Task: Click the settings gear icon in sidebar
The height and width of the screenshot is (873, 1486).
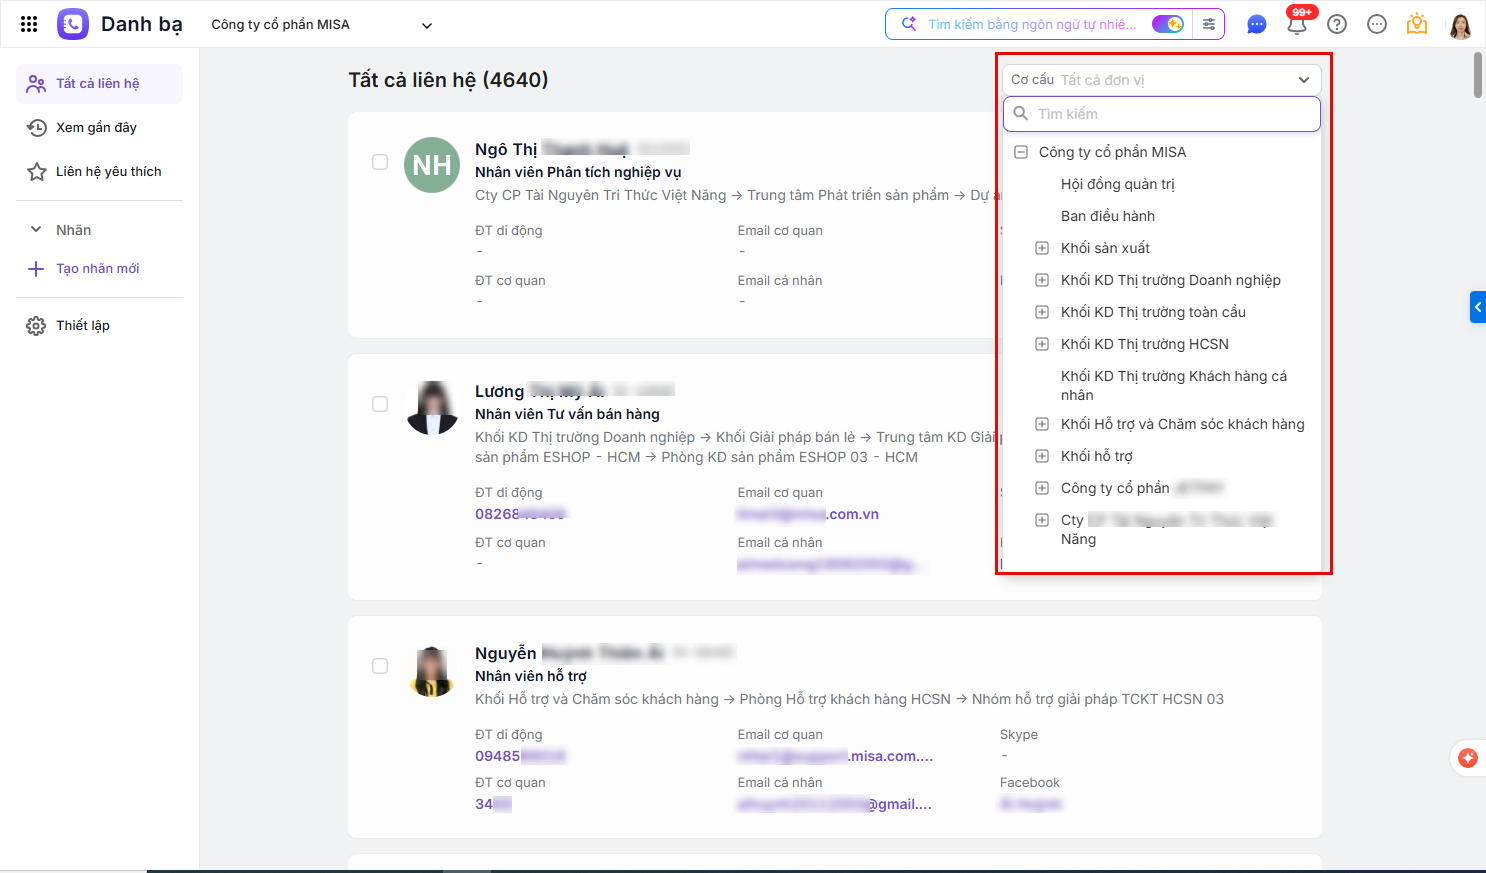Action: tap(36, 326)
